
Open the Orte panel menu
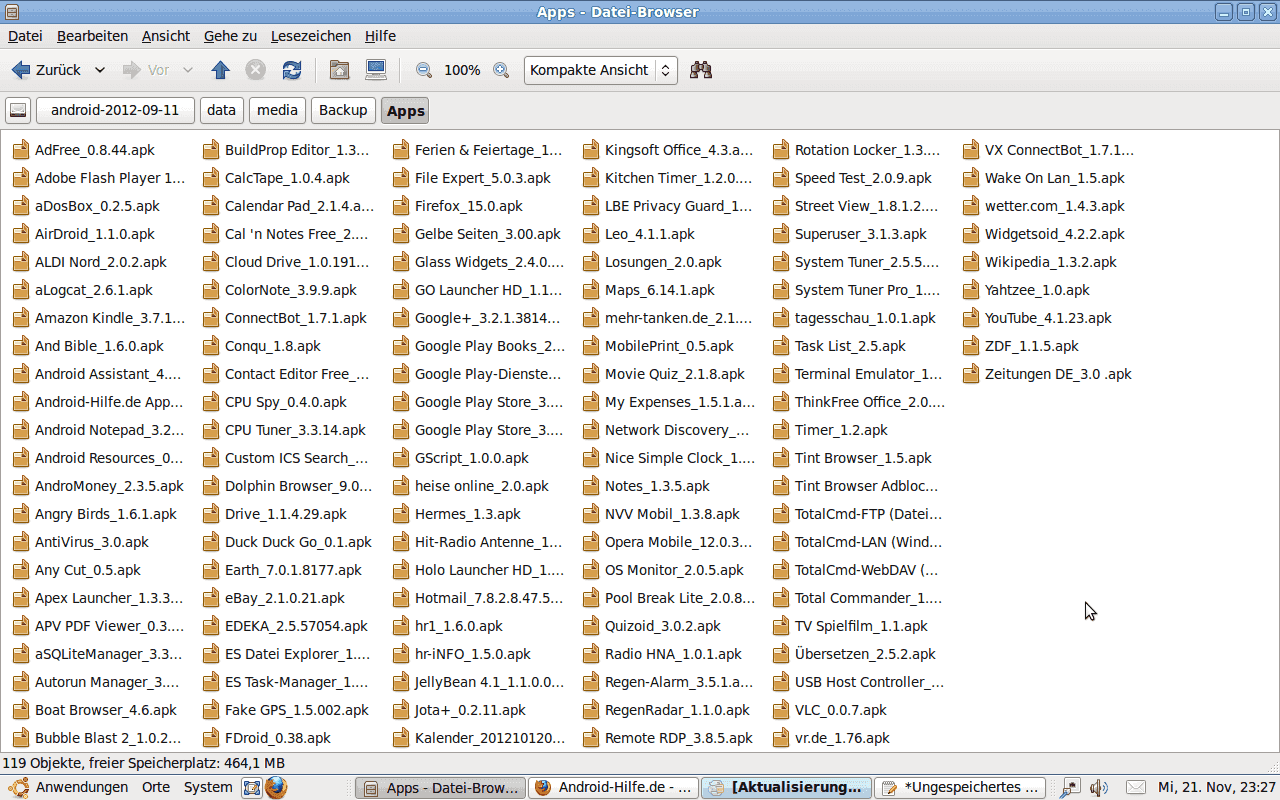point(156,787)
